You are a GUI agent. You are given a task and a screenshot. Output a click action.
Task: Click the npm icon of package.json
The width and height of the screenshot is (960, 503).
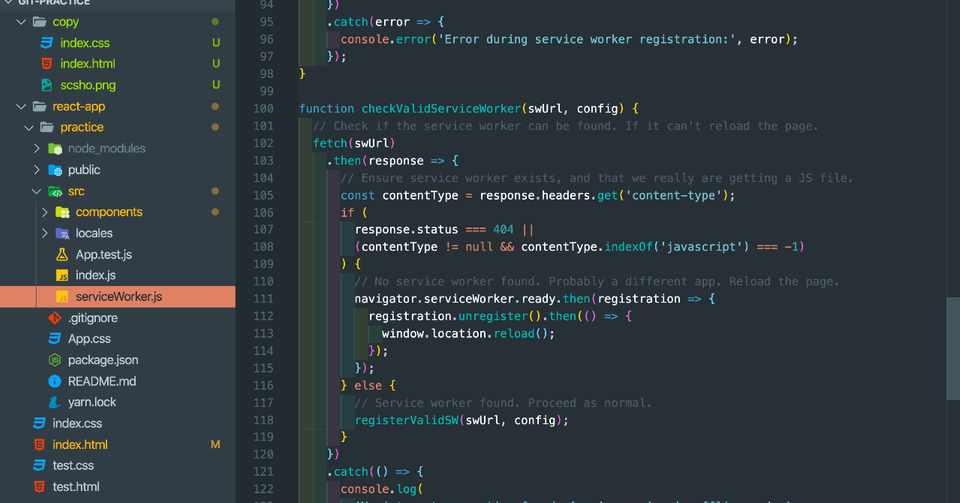click(54, 360)
